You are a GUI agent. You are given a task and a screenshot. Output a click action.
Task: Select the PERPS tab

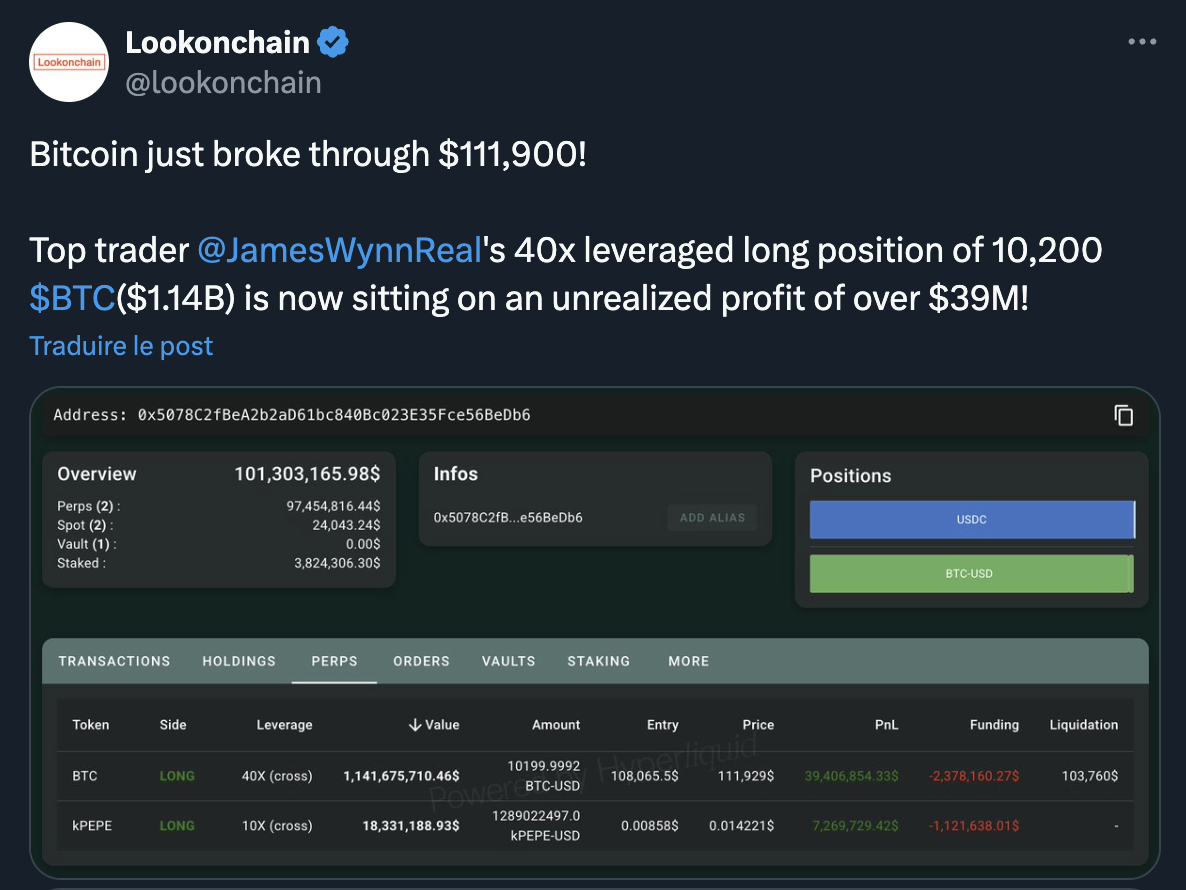click(x=334, y=661)
